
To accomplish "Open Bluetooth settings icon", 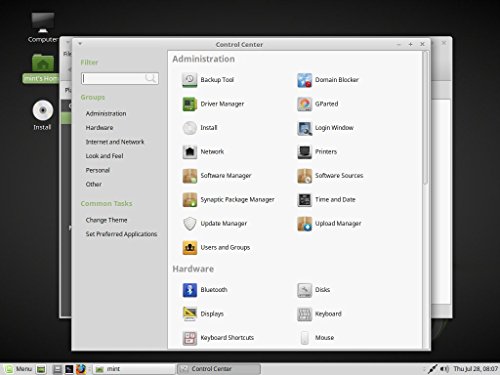I will (x=189, y=290).
